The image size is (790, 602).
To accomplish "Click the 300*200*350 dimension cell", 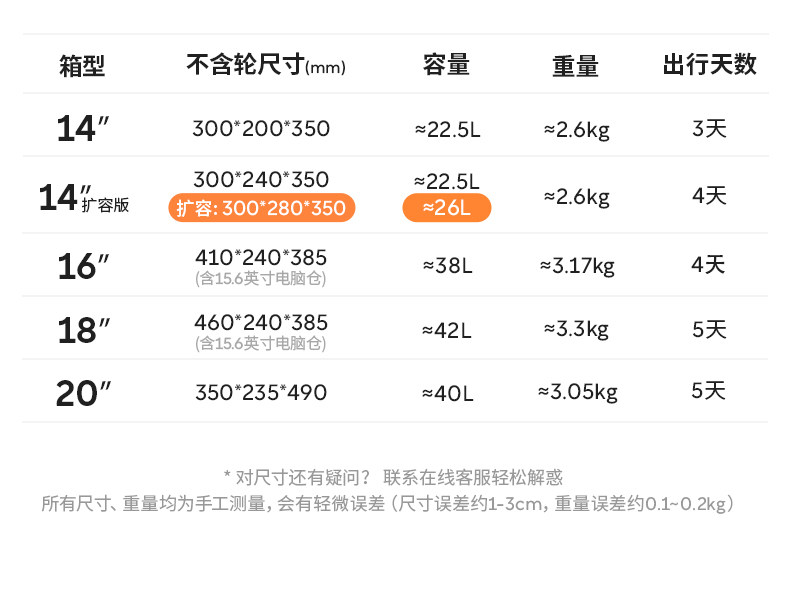I will pos(261,129).
